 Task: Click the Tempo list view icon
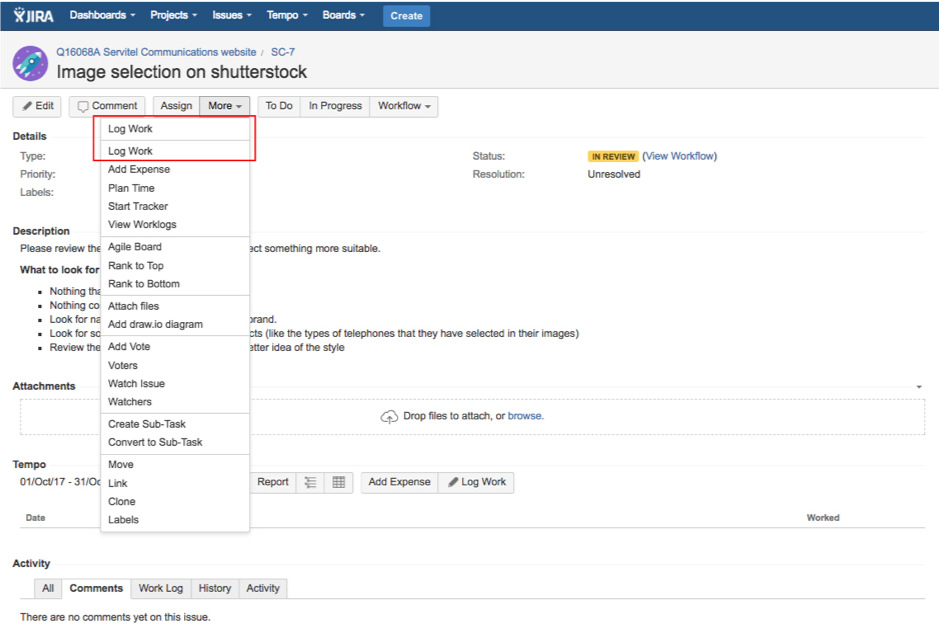[x=311, y=482]
